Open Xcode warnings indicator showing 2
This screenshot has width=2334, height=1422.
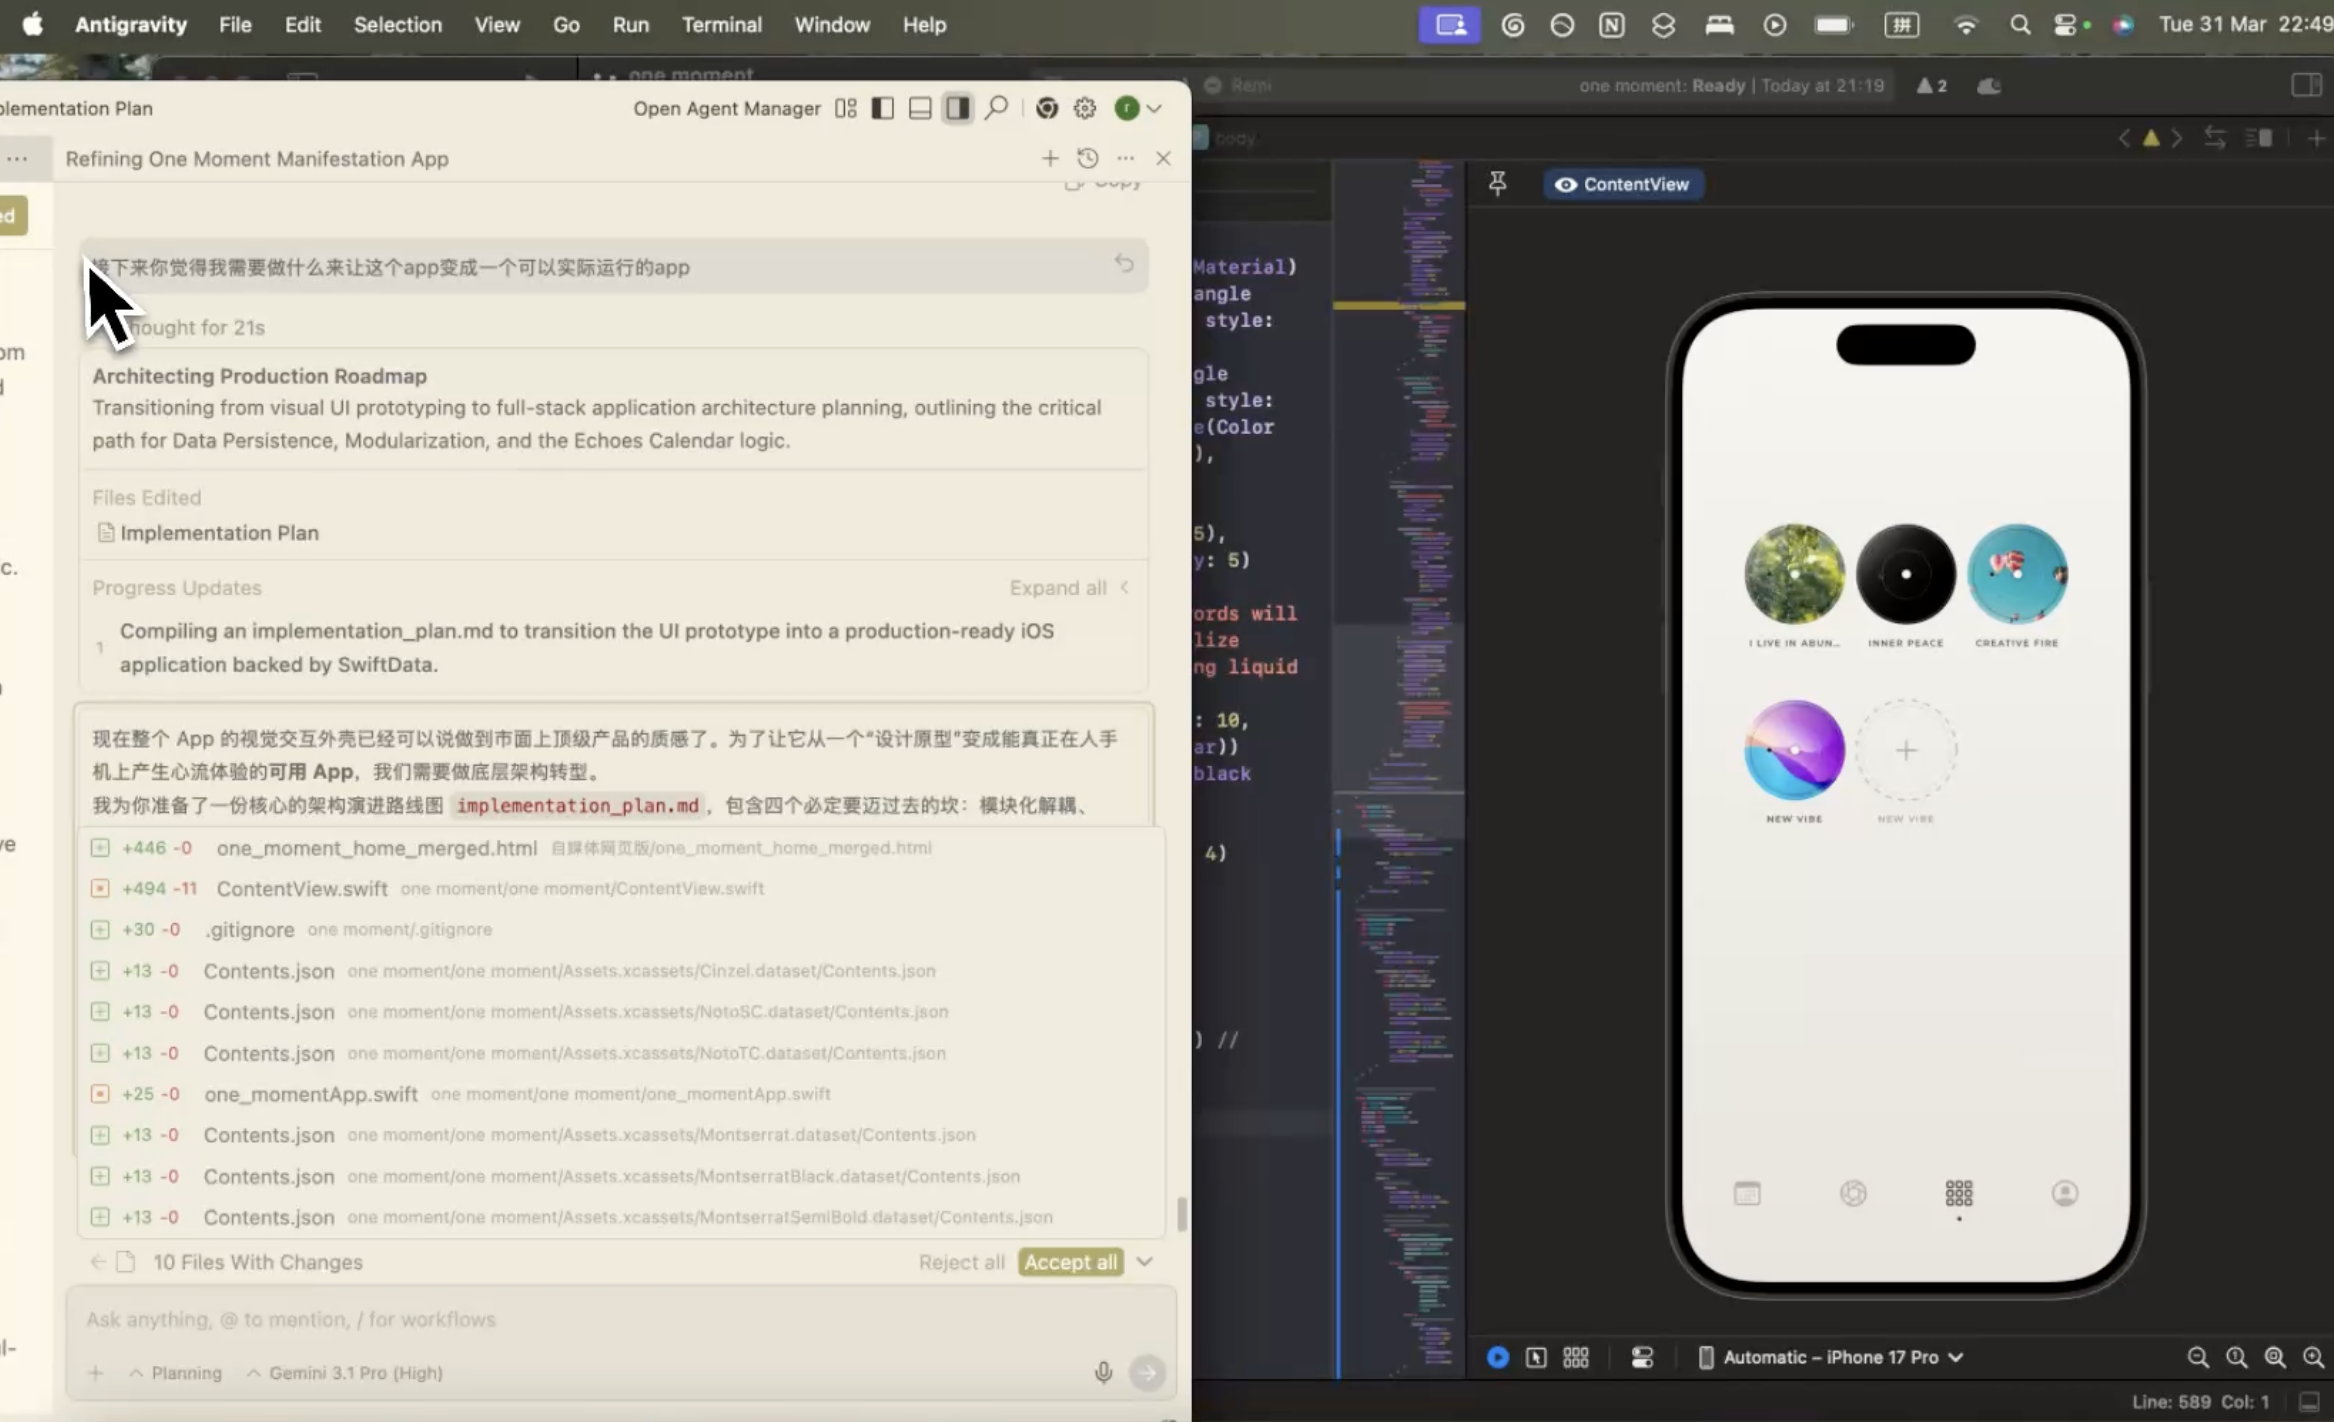click(1931, 86)
